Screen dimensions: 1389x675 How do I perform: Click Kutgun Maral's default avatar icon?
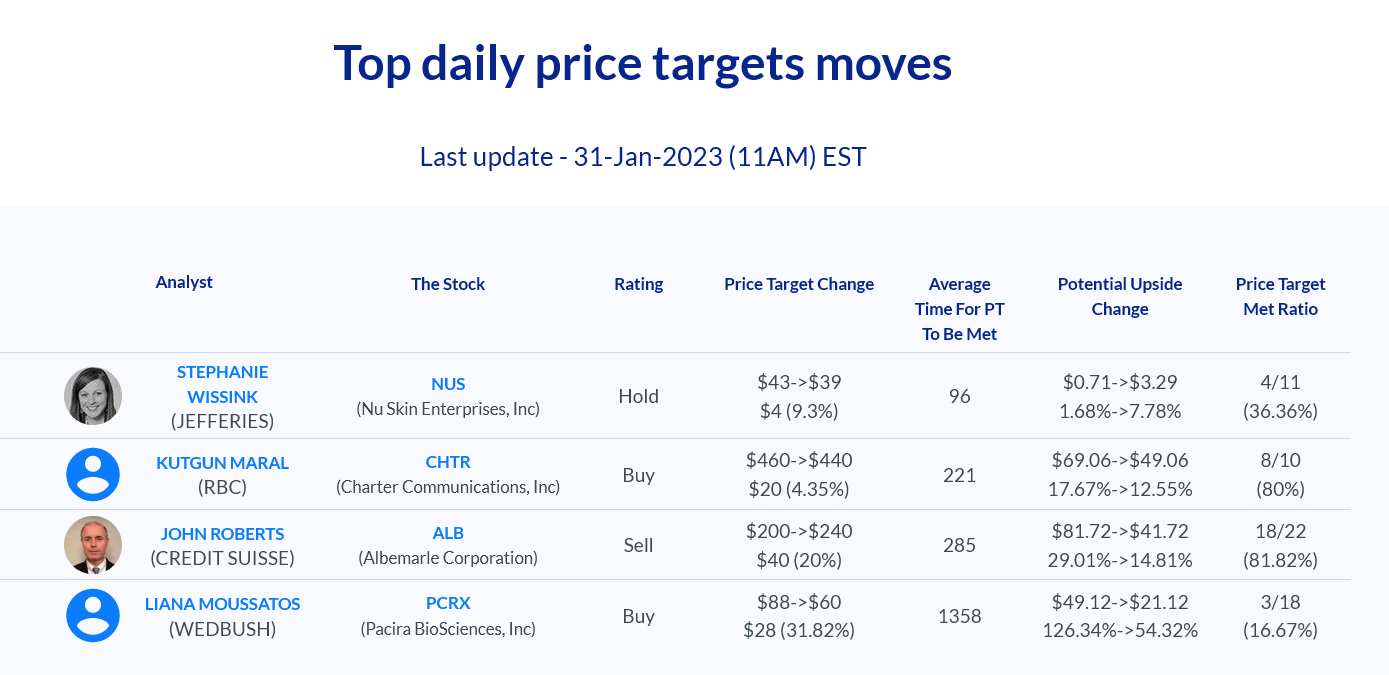click(x=93, y=475)
